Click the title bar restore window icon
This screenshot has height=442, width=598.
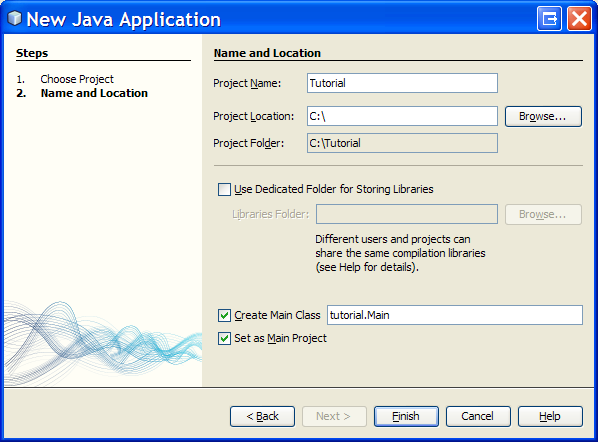pyautogui.click(x=549, y=18)
